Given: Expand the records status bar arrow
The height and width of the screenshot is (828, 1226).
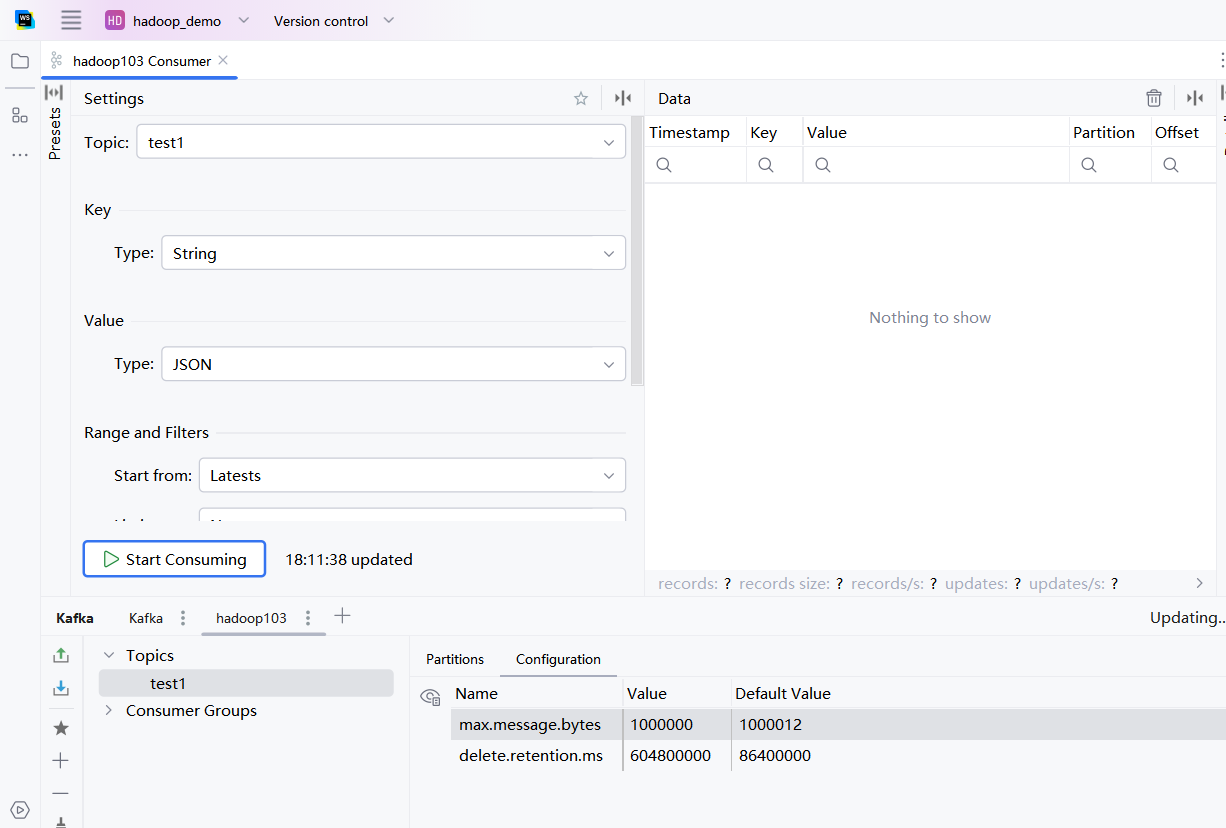Looking at the screenshot, I should 1200,583.
